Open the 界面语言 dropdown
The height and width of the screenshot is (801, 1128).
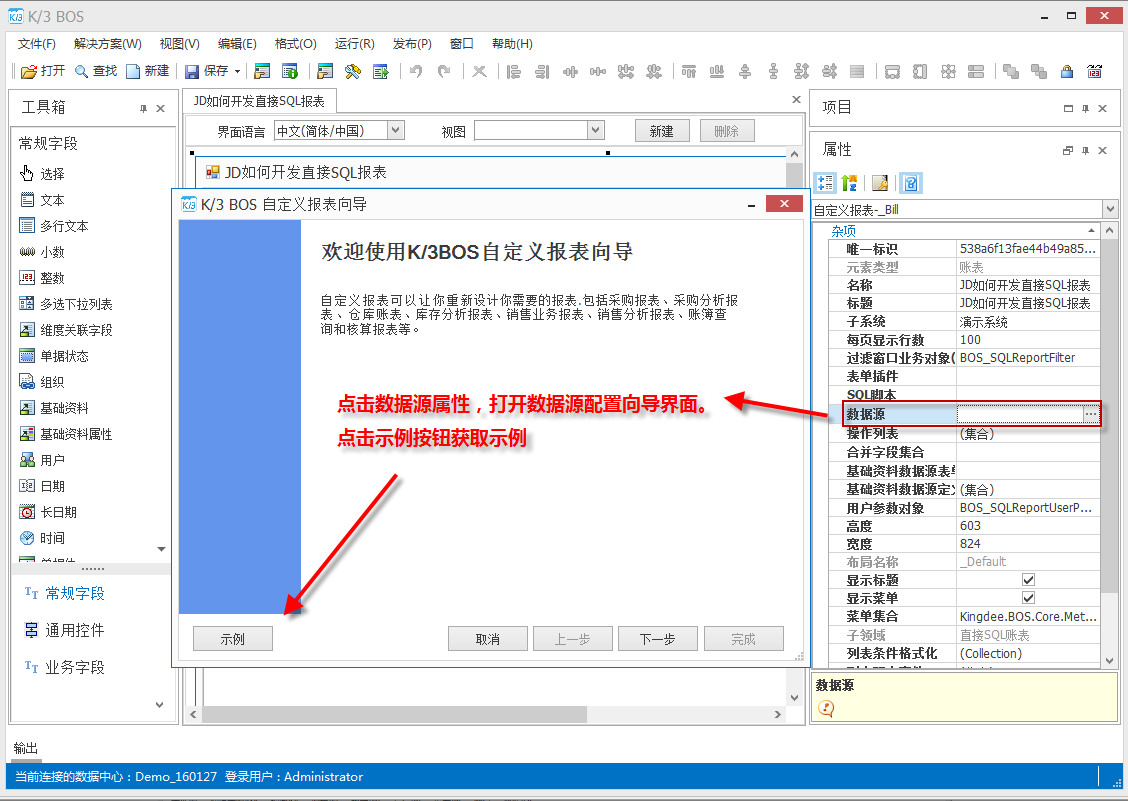(396, 130)
